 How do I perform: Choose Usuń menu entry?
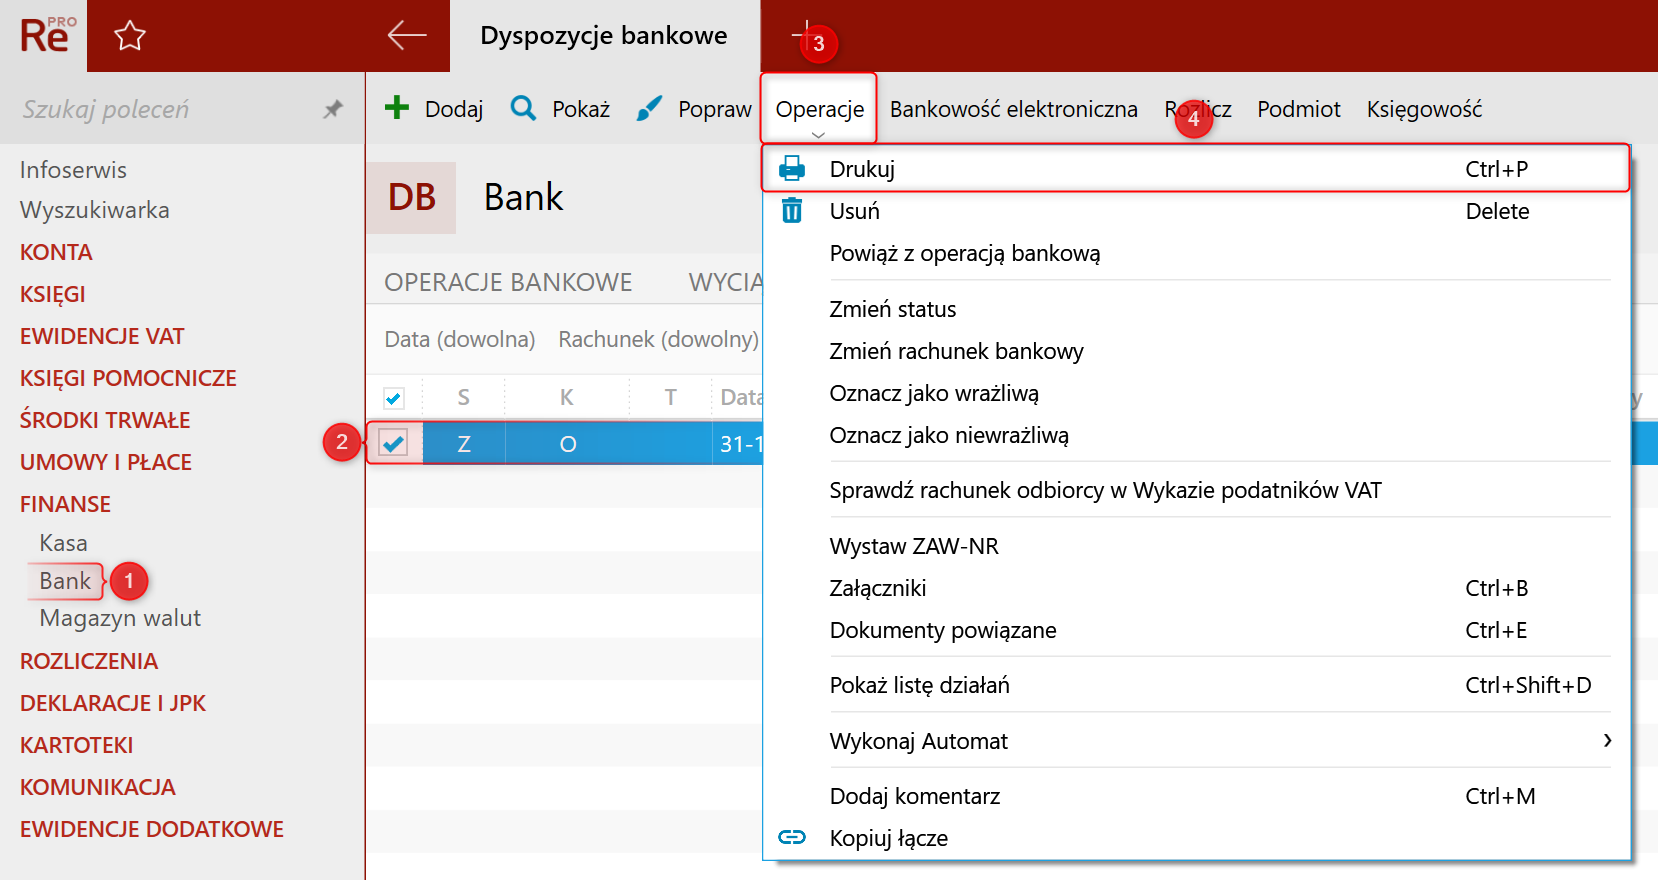click(x=1196, y=210)
